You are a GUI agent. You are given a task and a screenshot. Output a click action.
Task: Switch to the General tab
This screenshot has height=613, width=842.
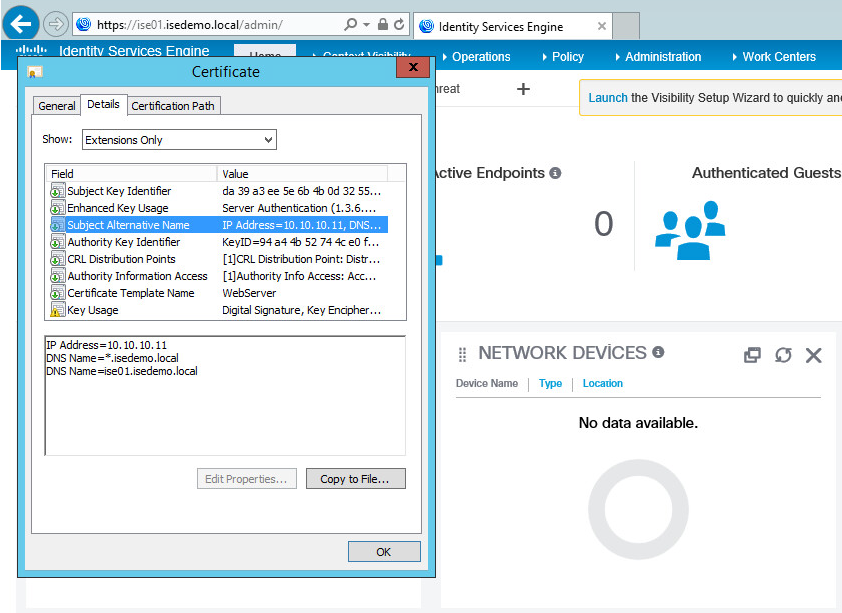[56, 106]
